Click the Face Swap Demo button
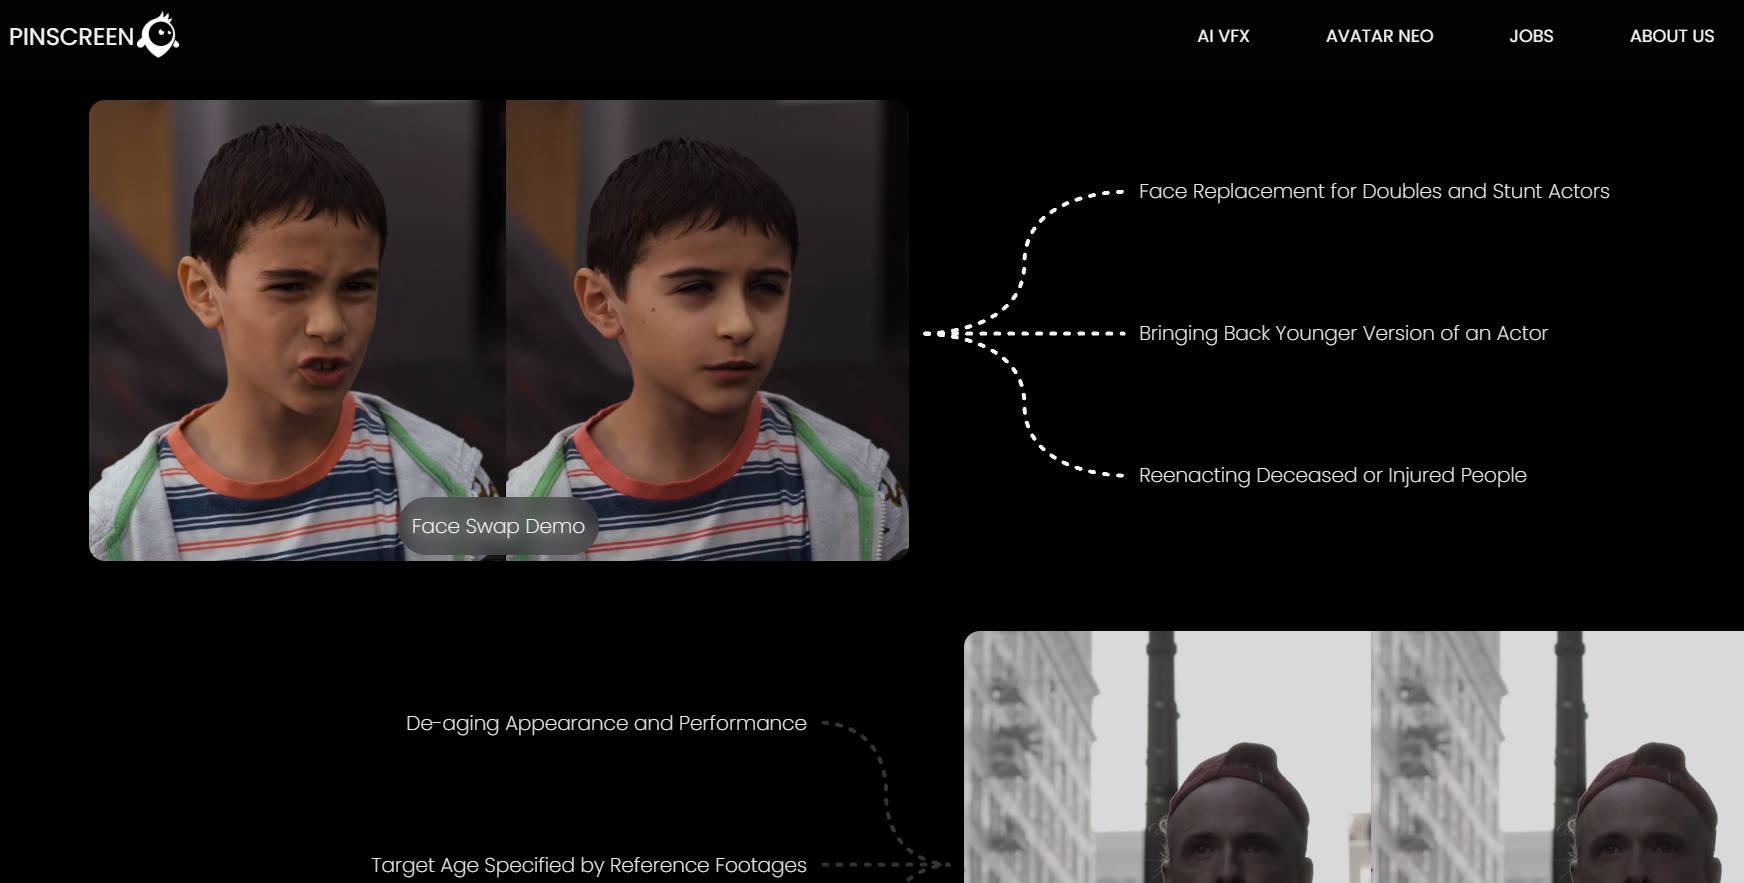Viewport: 1744px width, 883px height. 498,526
